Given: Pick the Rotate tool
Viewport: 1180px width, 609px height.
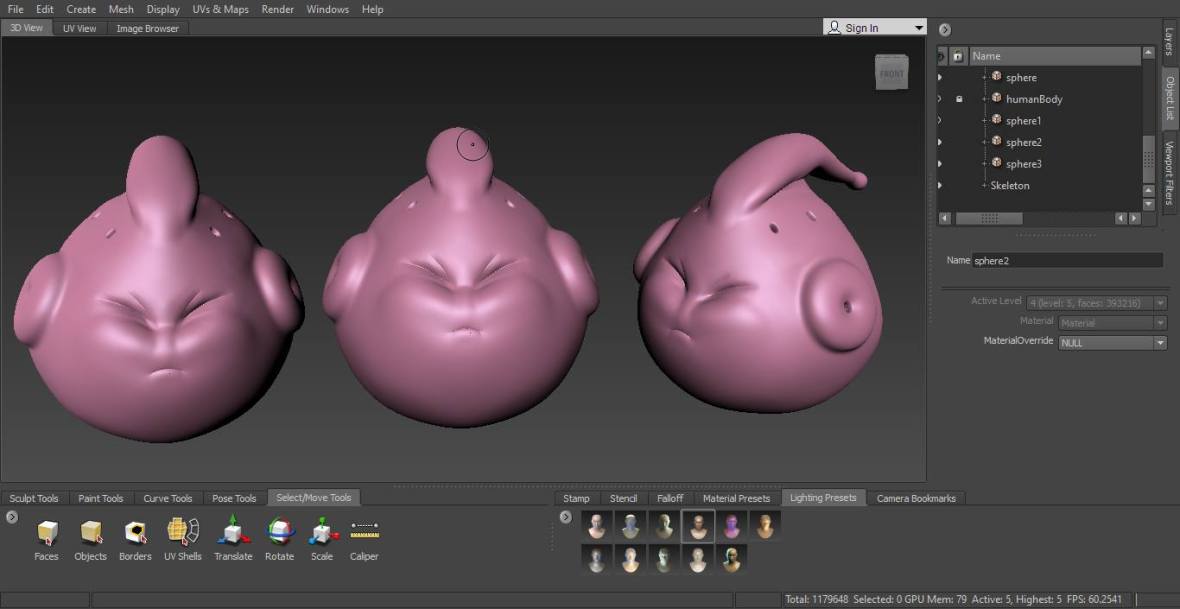Looking at the screenshot, I should click(x=280, y=532).
